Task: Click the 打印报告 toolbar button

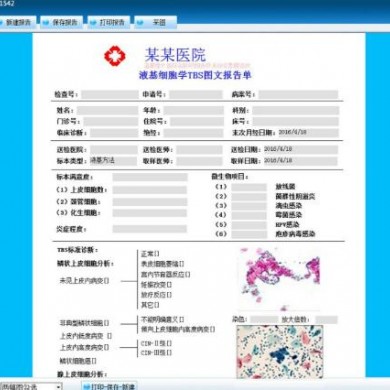Action: click(x=109, y=22)
